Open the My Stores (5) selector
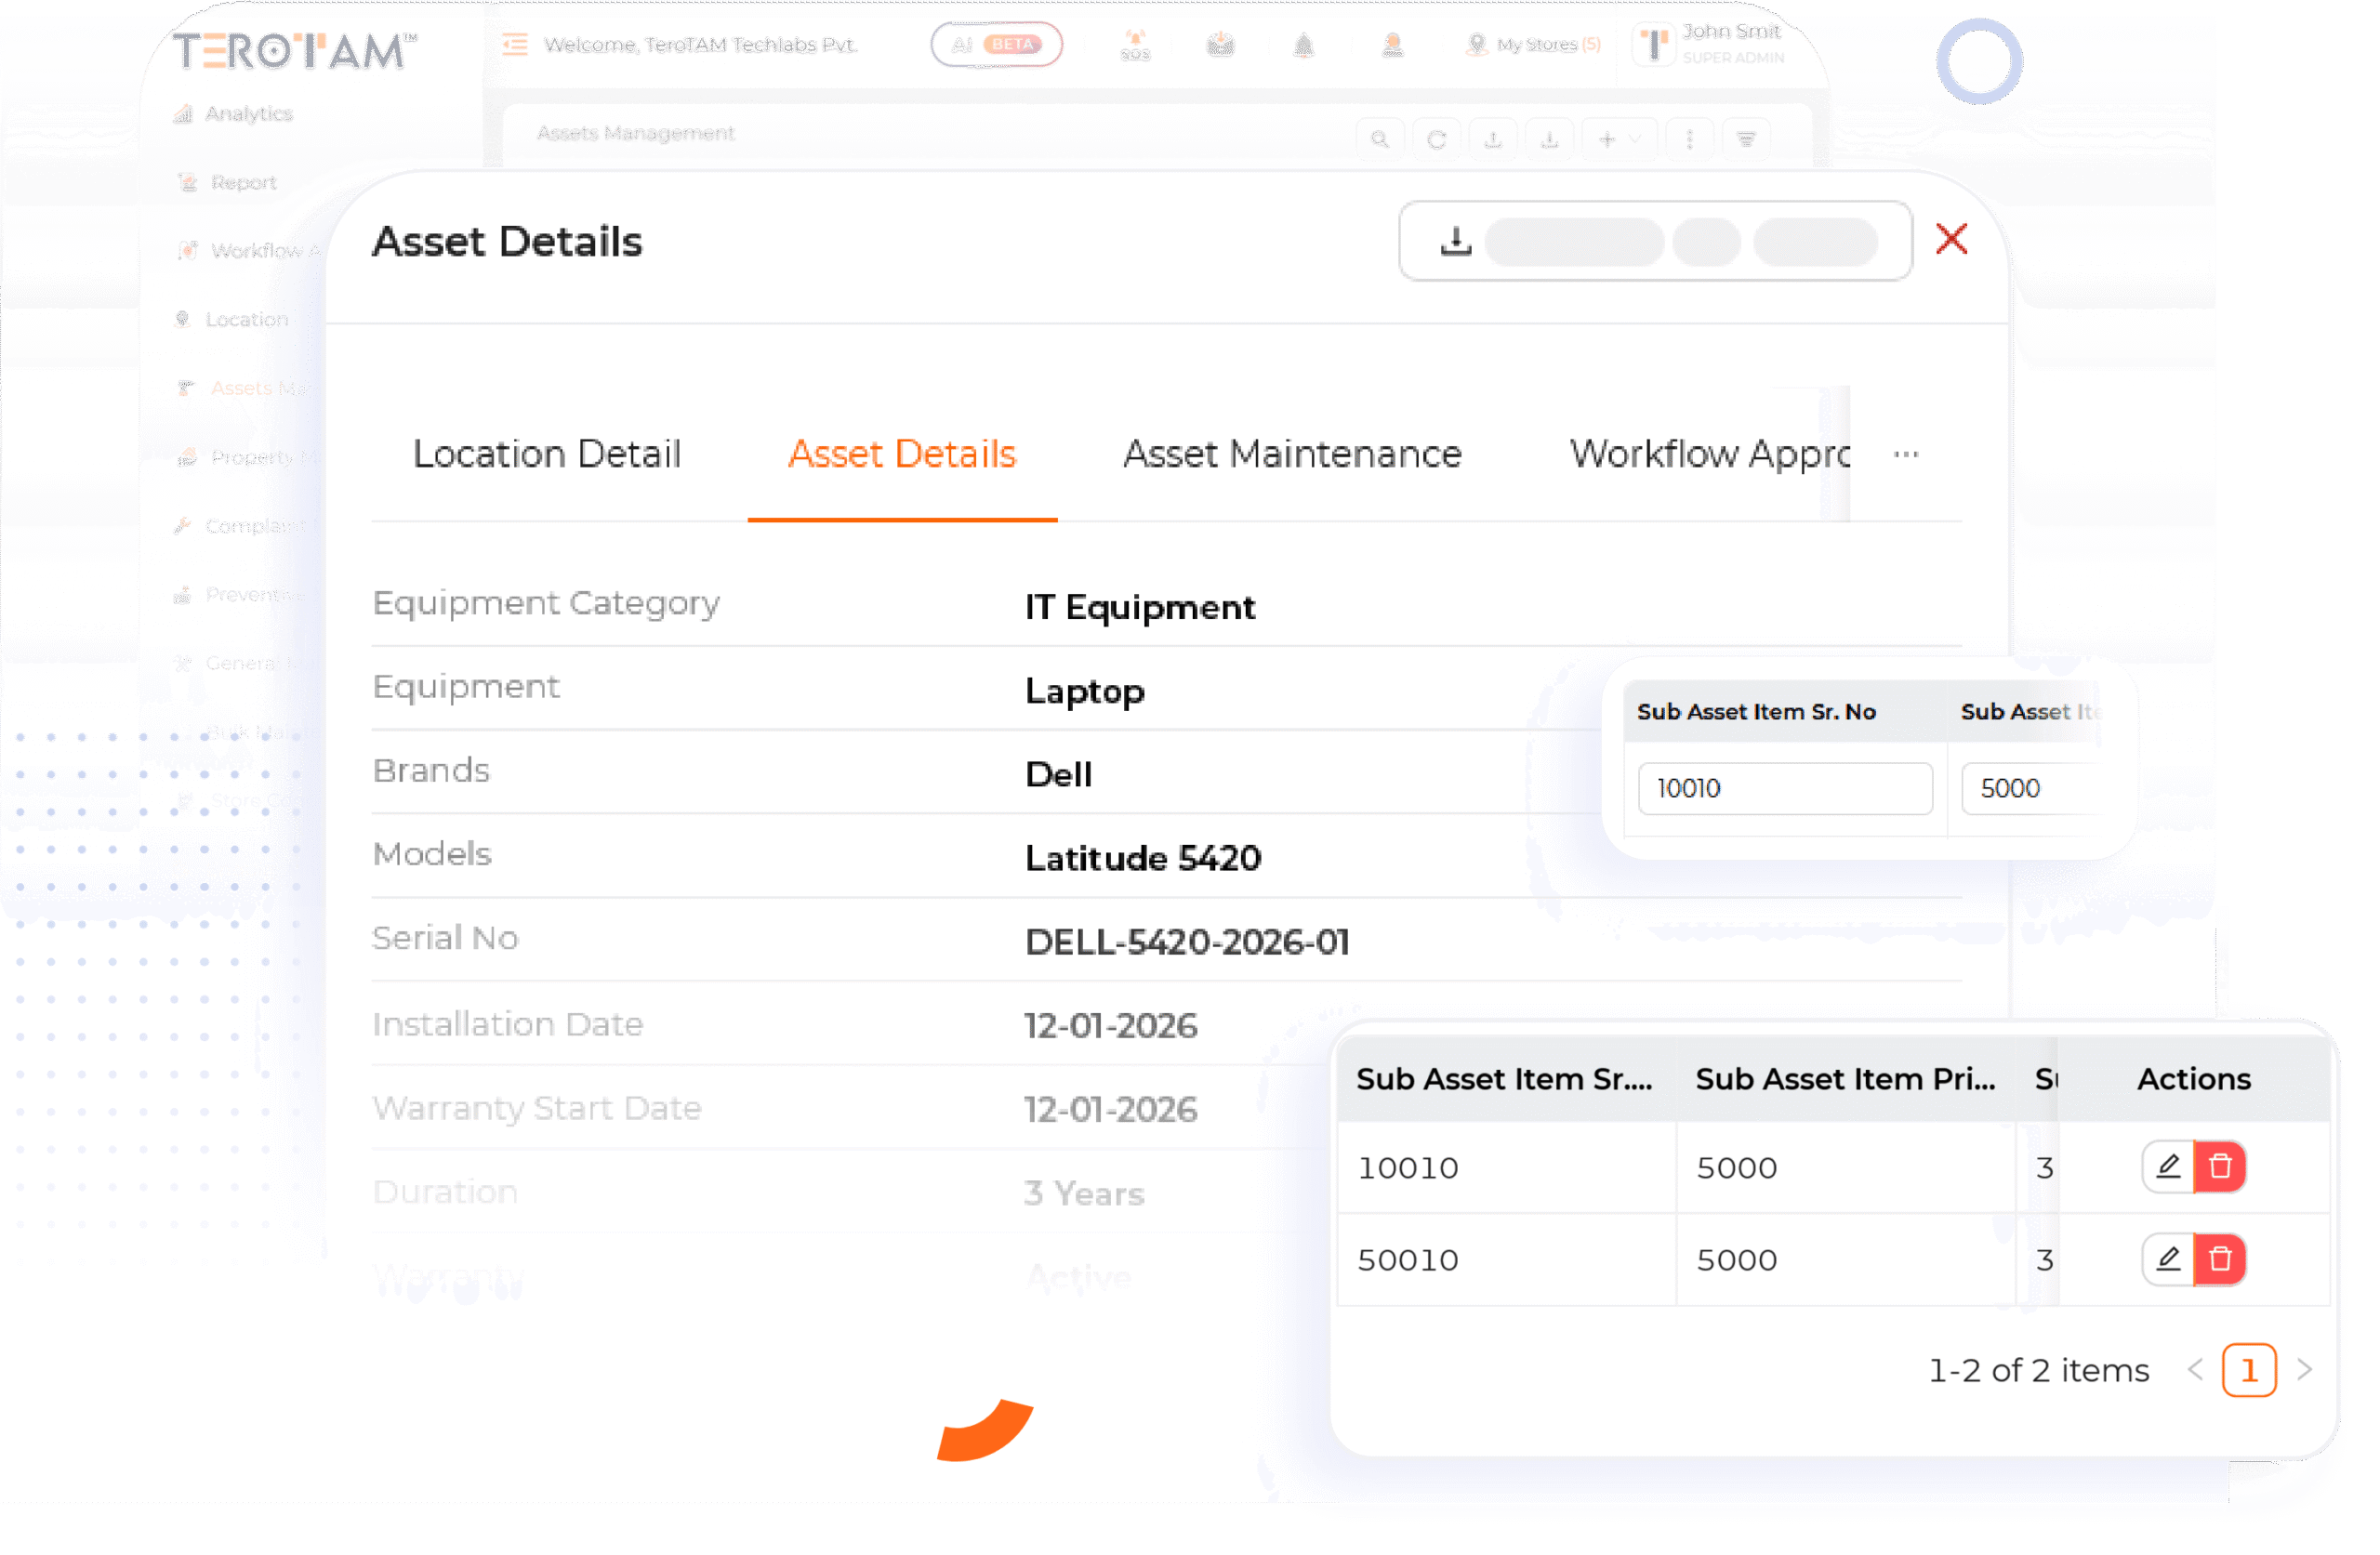This screenshot has height=1555, width=2380. coord(1533,44)
